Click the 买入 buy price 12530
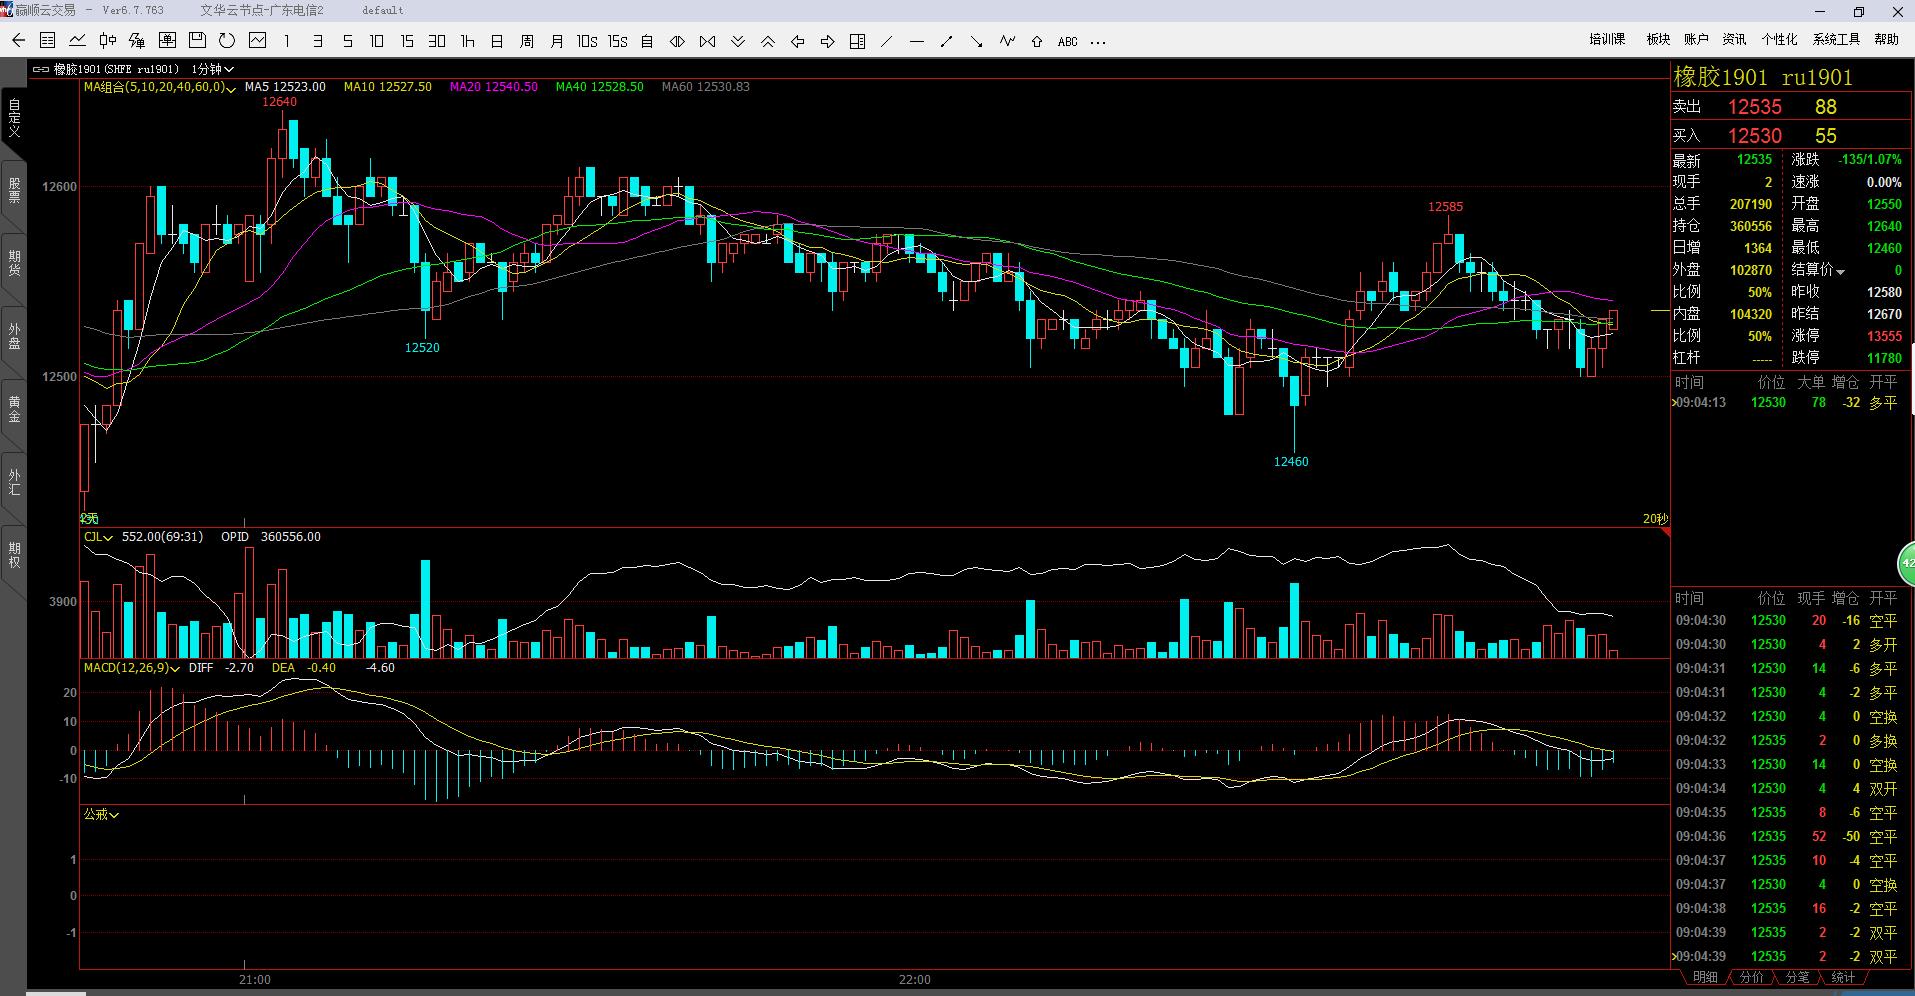Image resolution: width=1915 pixels, height=996 pixels. 1754,136
